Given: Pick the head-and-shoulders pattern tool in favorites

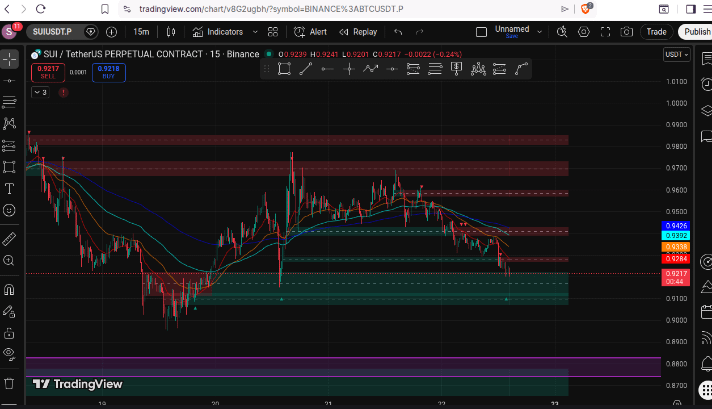Looking at the screenshot, I should point(478,69).
